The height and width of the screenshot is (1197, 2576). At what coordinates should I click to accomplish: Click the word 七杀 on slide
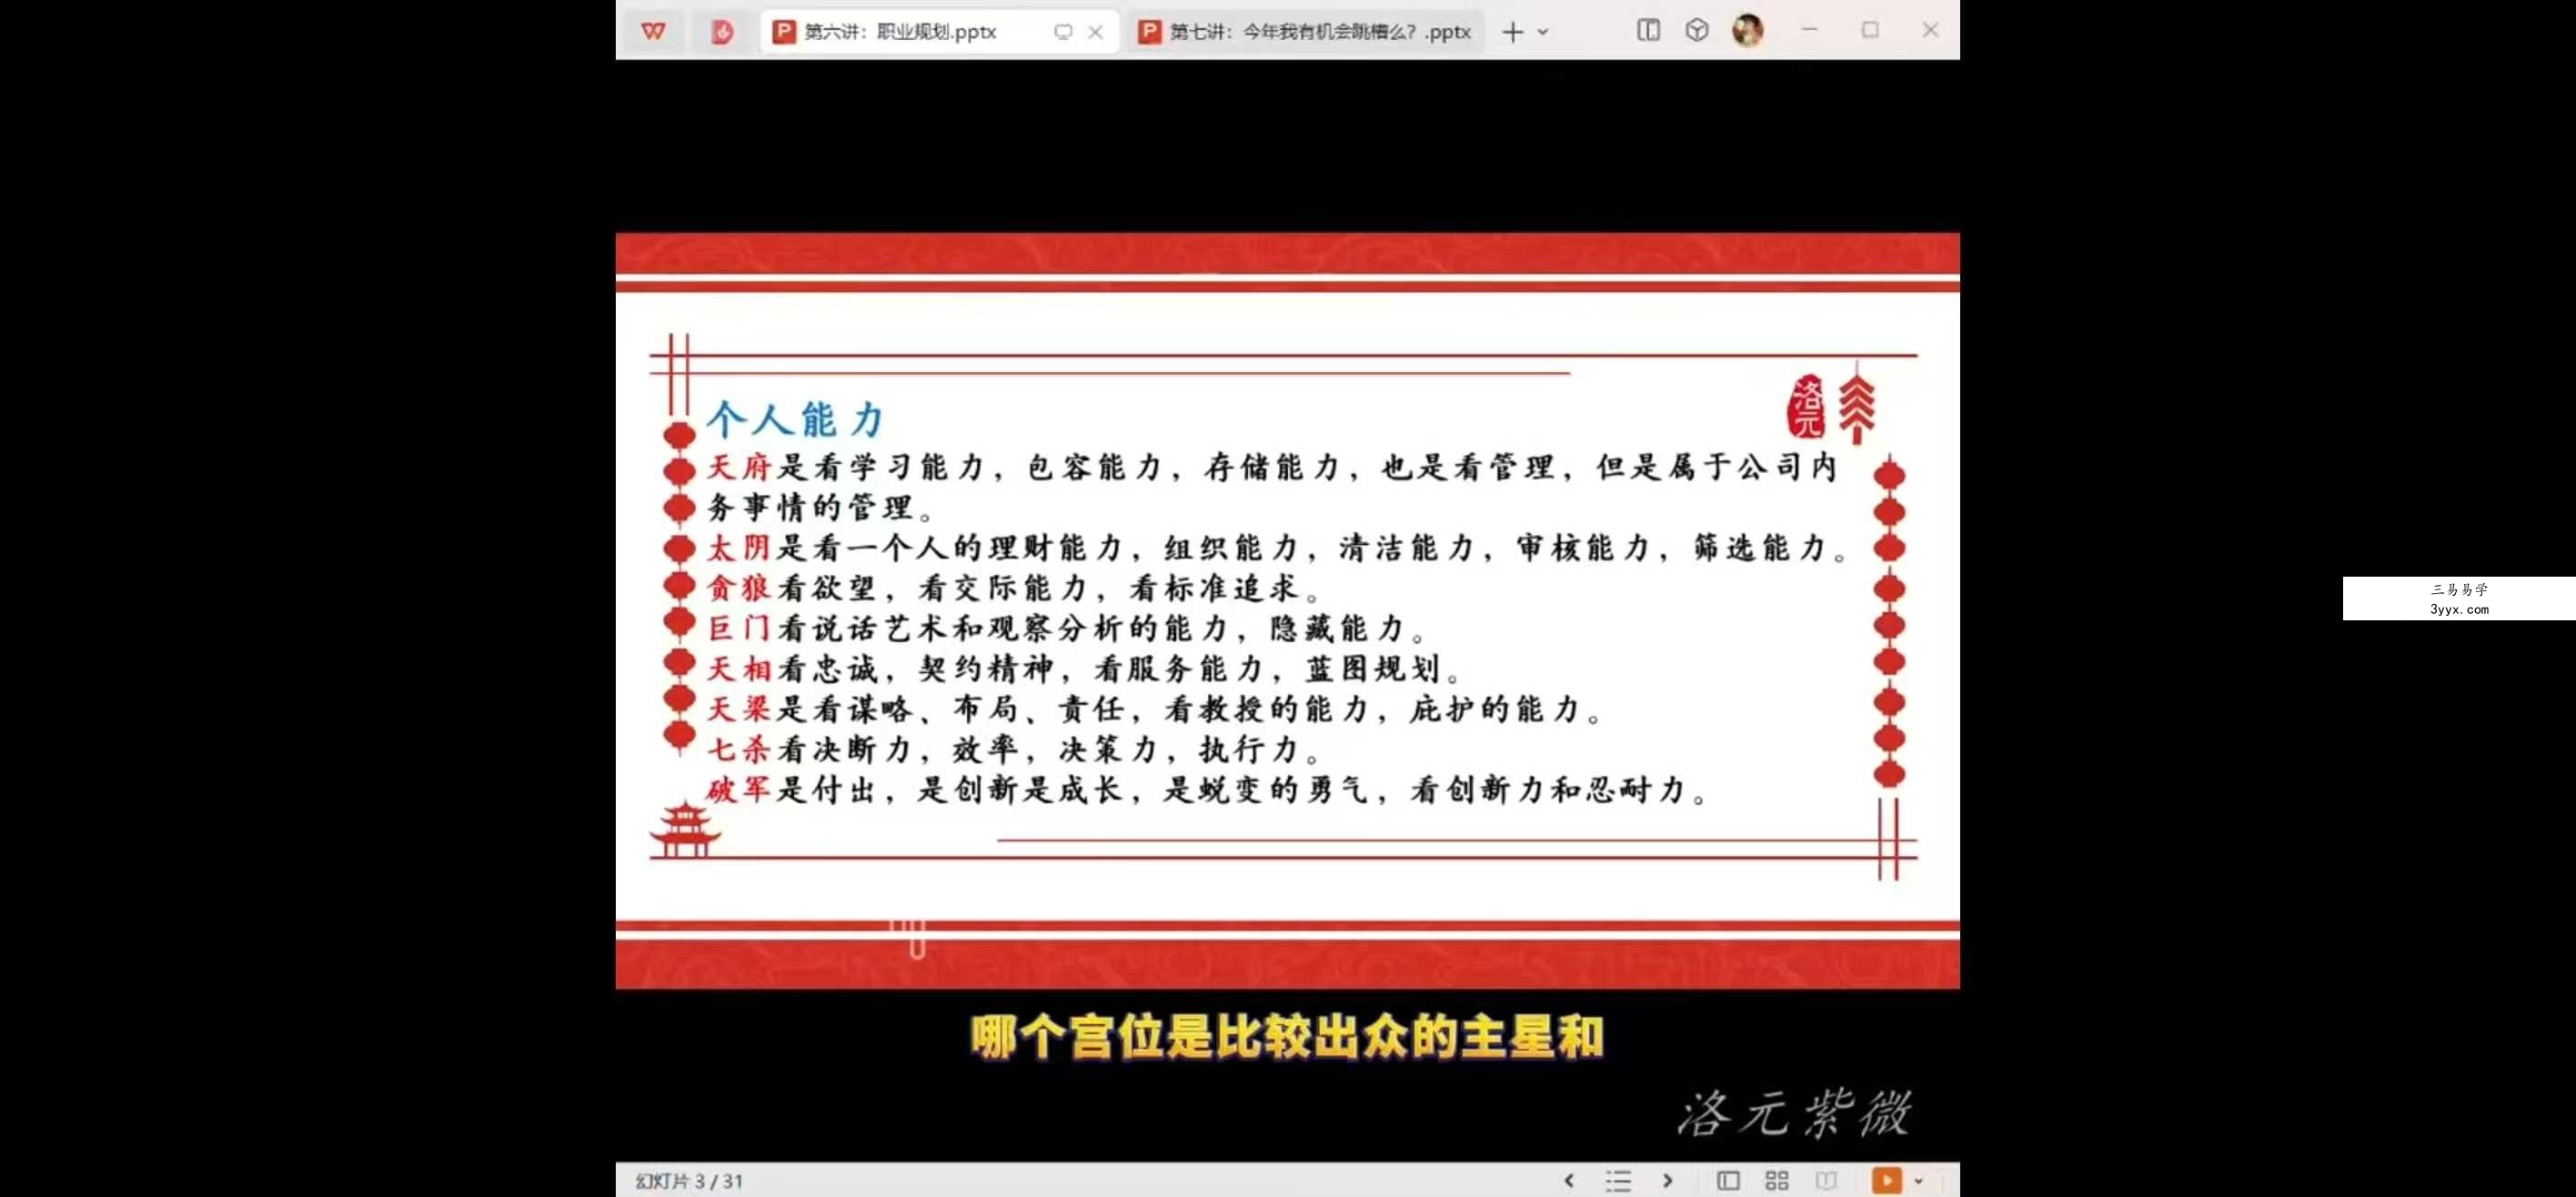point(739,749)
